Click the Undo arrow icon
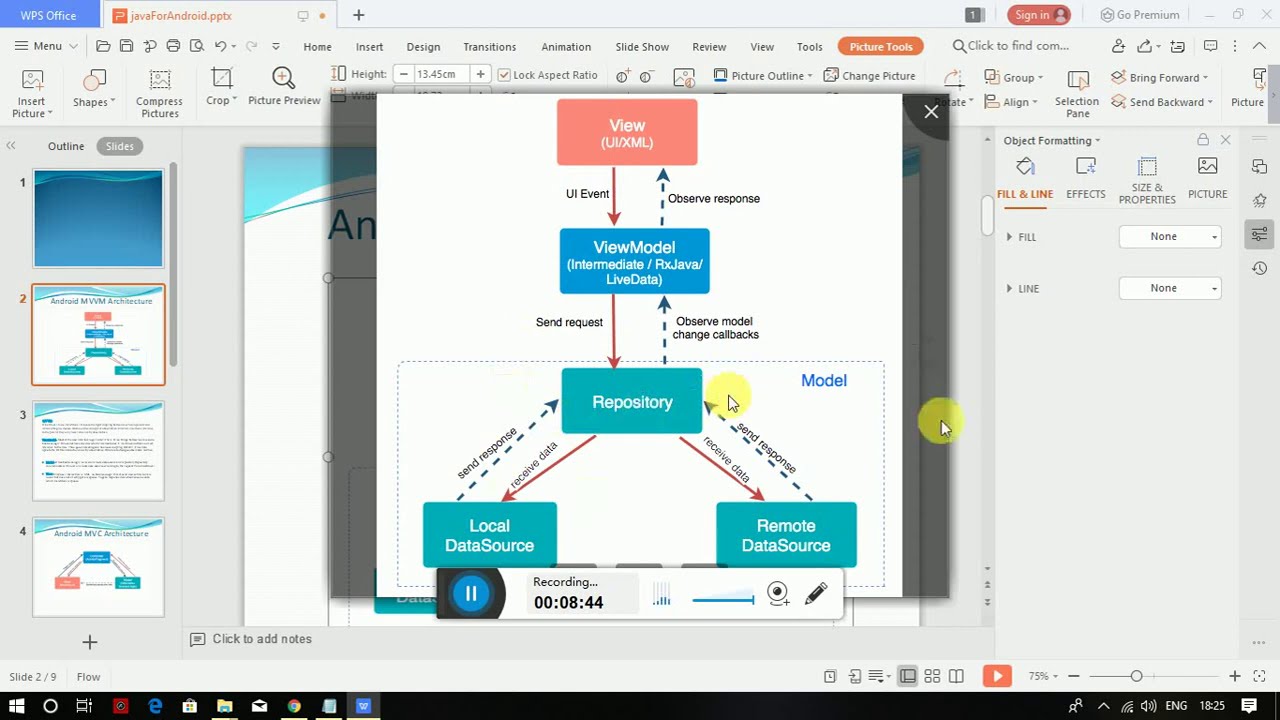Screen dimensions: 1280x720 (220, 46)
